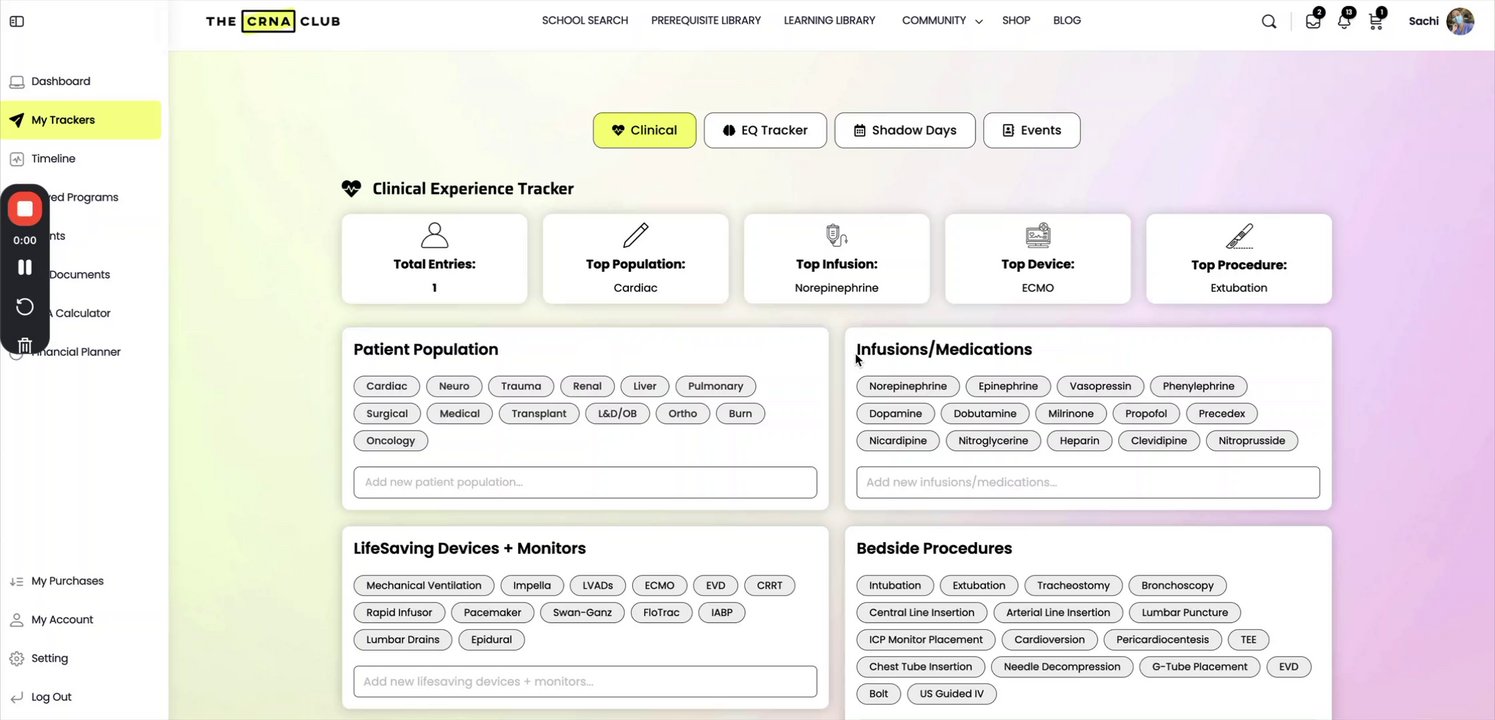Image resolution: width=1495 pixels, height=720 pixels.
Task: Open the messages inbox icon
Action: [x=1313, y=21]
